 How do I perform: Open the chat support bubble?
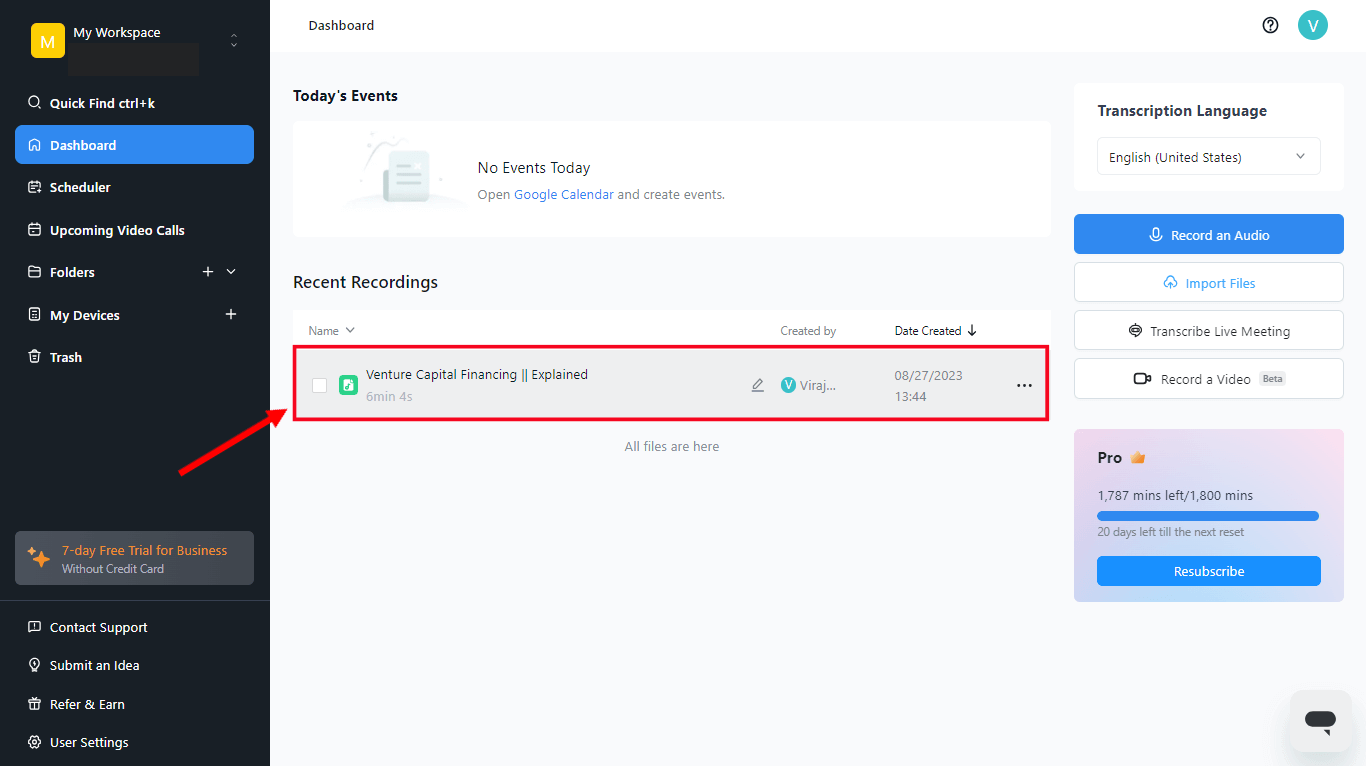pyautogui.click(x=1320, y=721)
